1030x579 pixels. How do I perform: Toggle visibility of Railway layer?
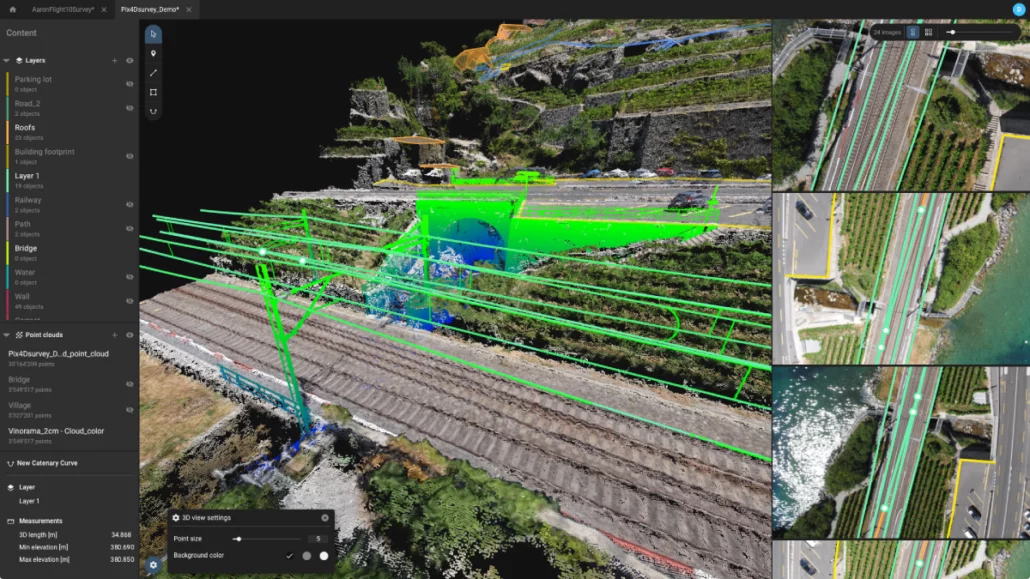(129, 204)
